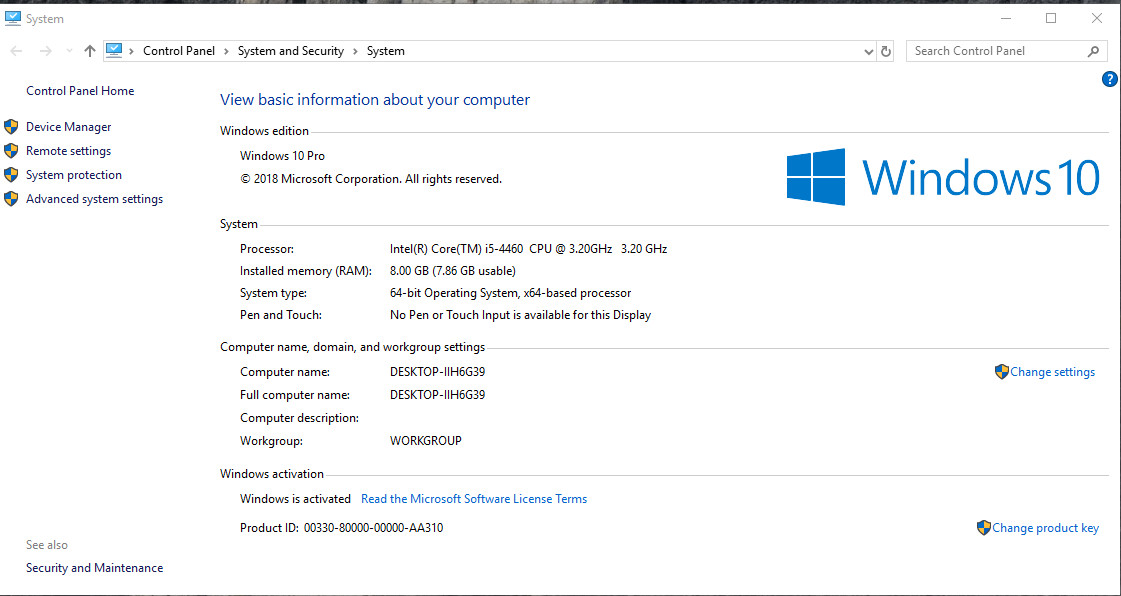Click the 64-bit Operating System value
The height and width of the screenshot is (596, 1121).
(x=510, y=293)
